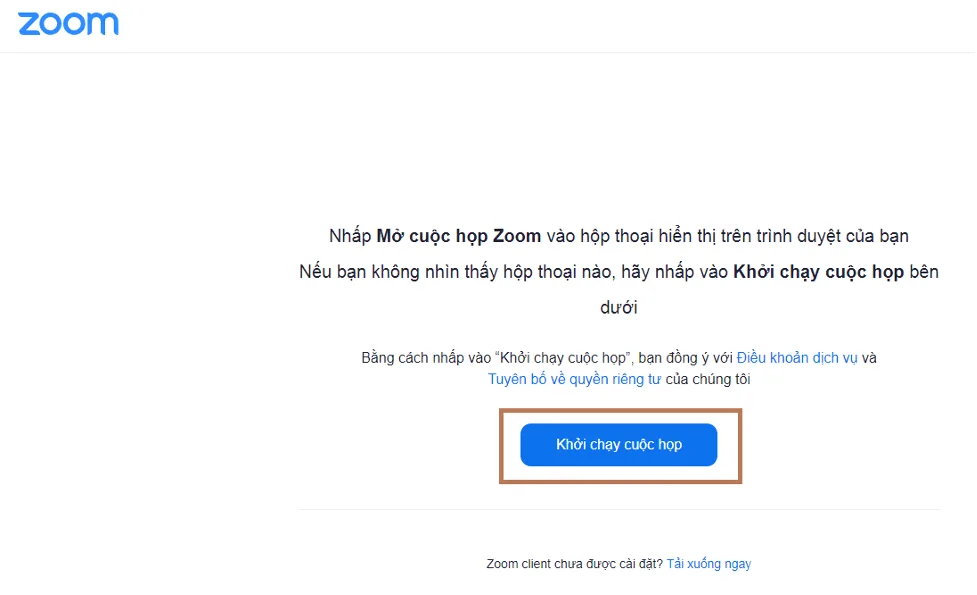The image size is (977, 595).
Task: Open the privacy statement link
Action: tap(578, 378)
